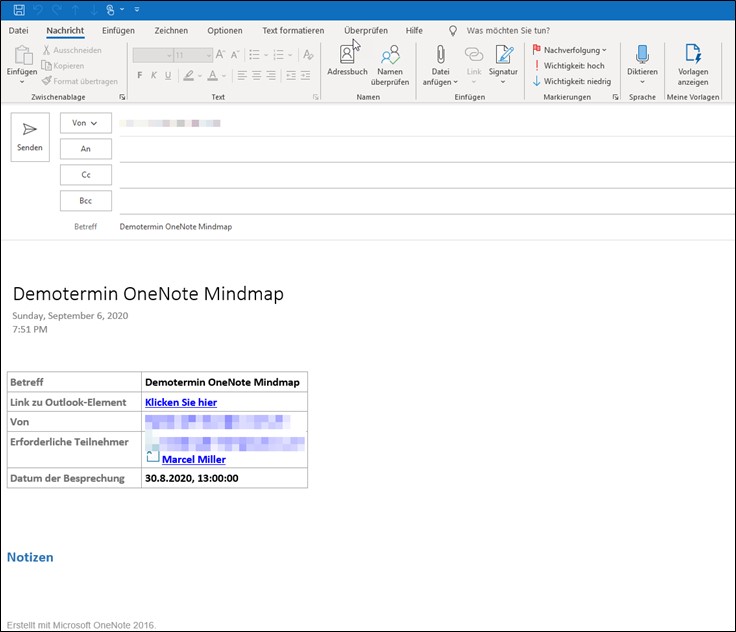Viewport: 736px width, 632px height.
Task: Clear all formatting icon
Action: point(308,55)
